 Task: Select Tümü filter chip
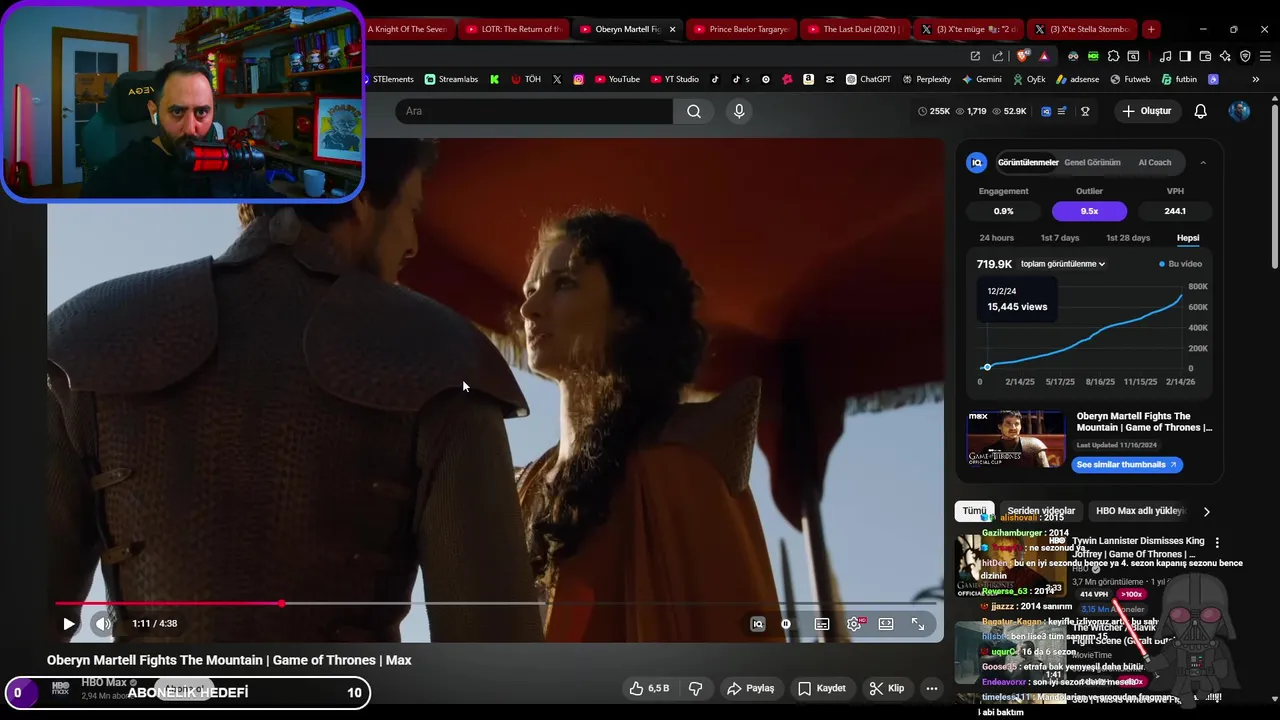click(974, 511)
